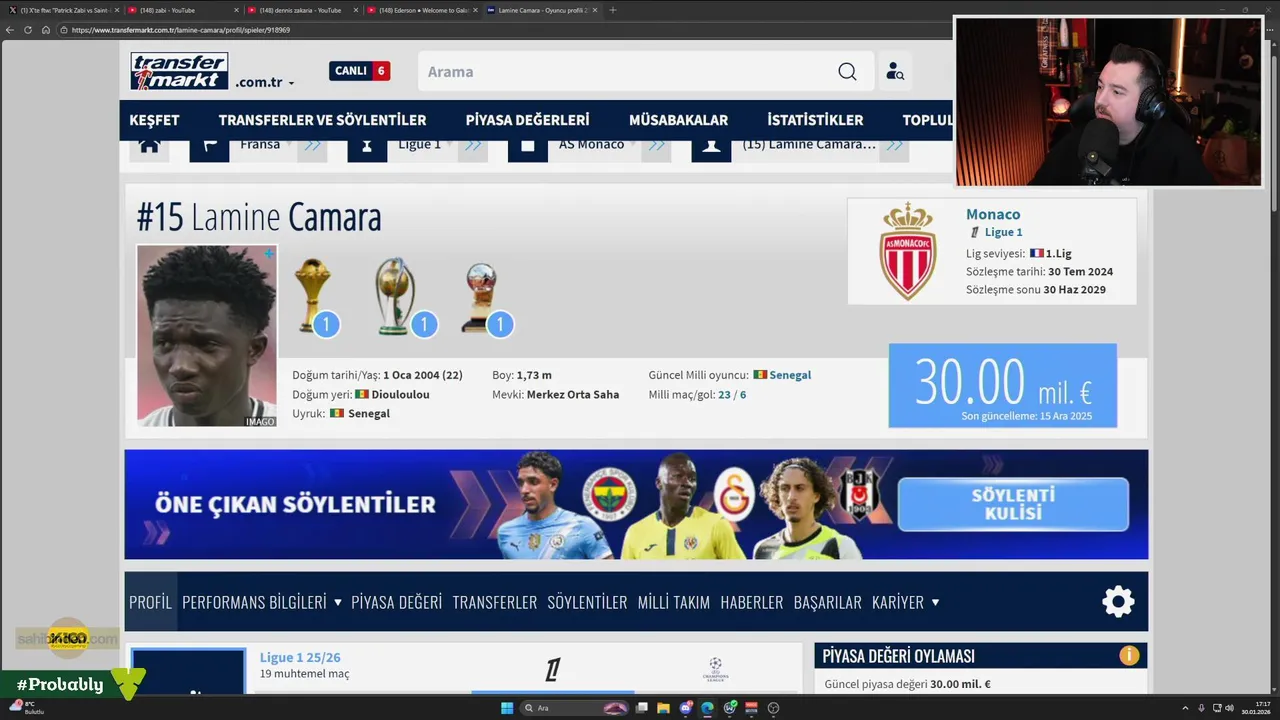Open the Kariyer dropdown
Viewport: 1280px width, 720px height.
pos(906,602)
